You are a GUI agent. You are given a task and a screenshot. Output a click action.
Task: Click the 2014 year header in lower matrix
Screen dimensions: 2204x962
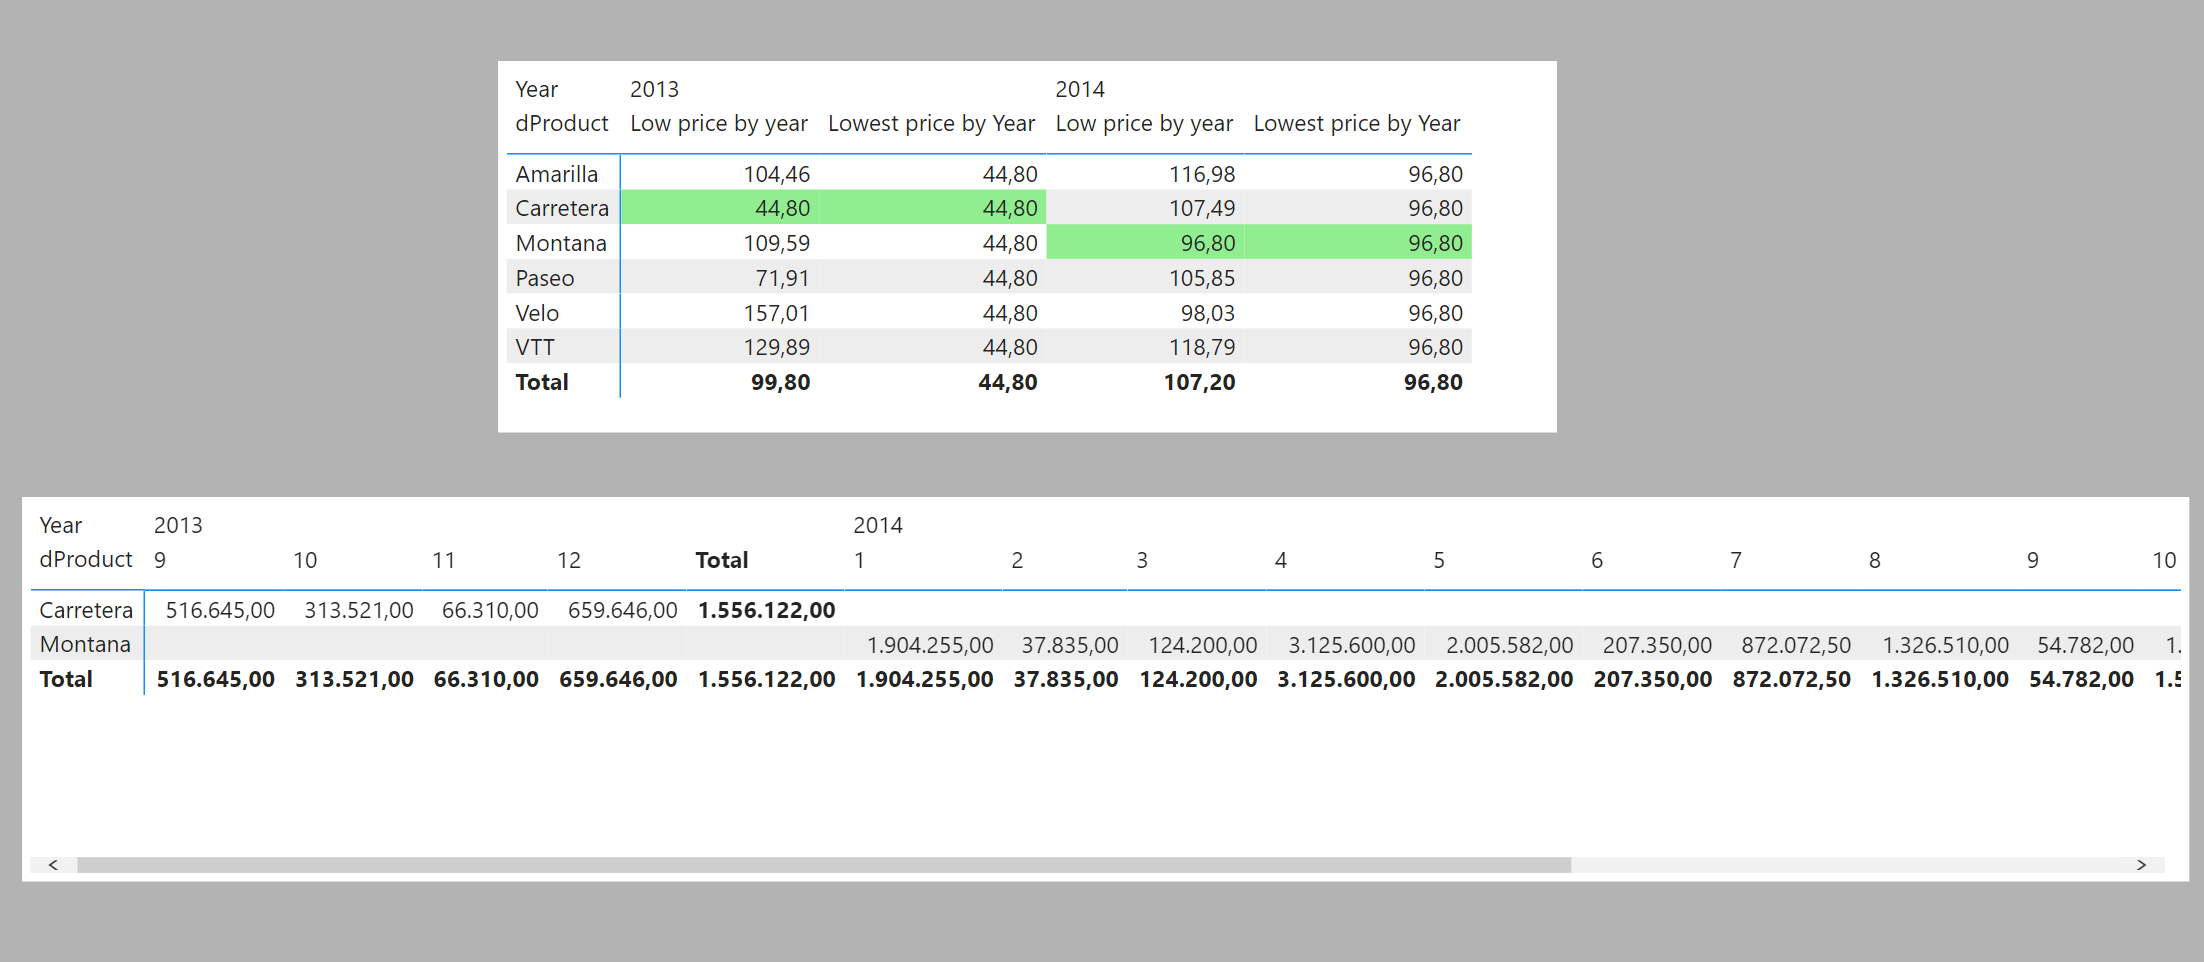(878, 525)
